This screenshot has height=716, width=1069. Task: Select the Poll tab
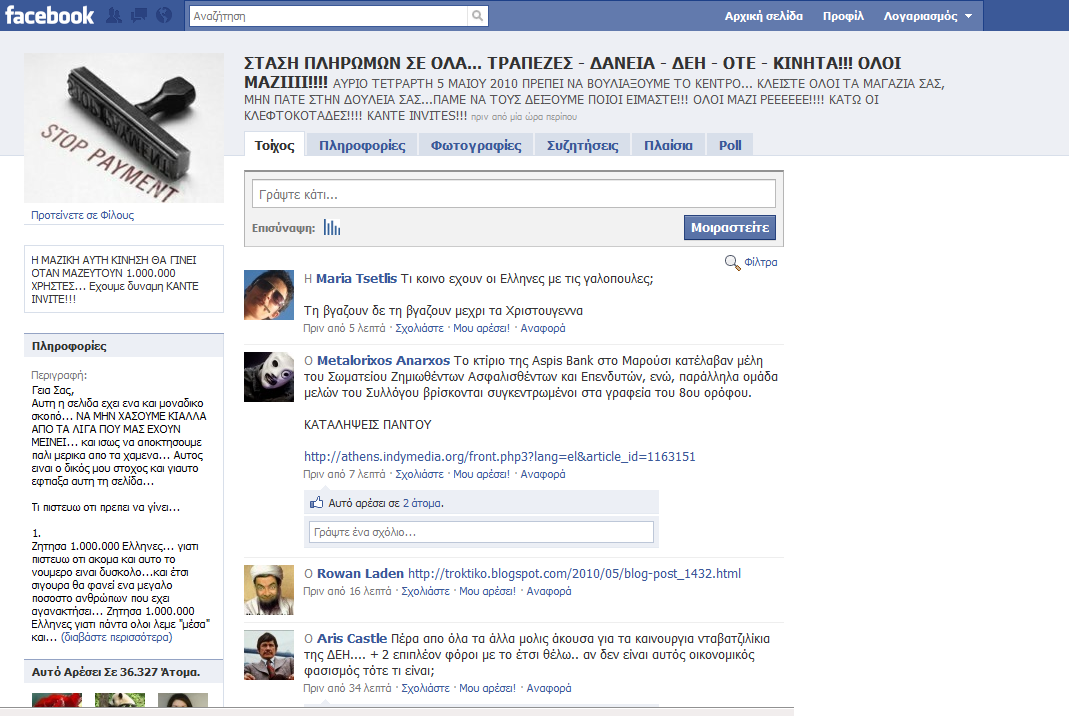pyautogui.click(x=730, y=145)
